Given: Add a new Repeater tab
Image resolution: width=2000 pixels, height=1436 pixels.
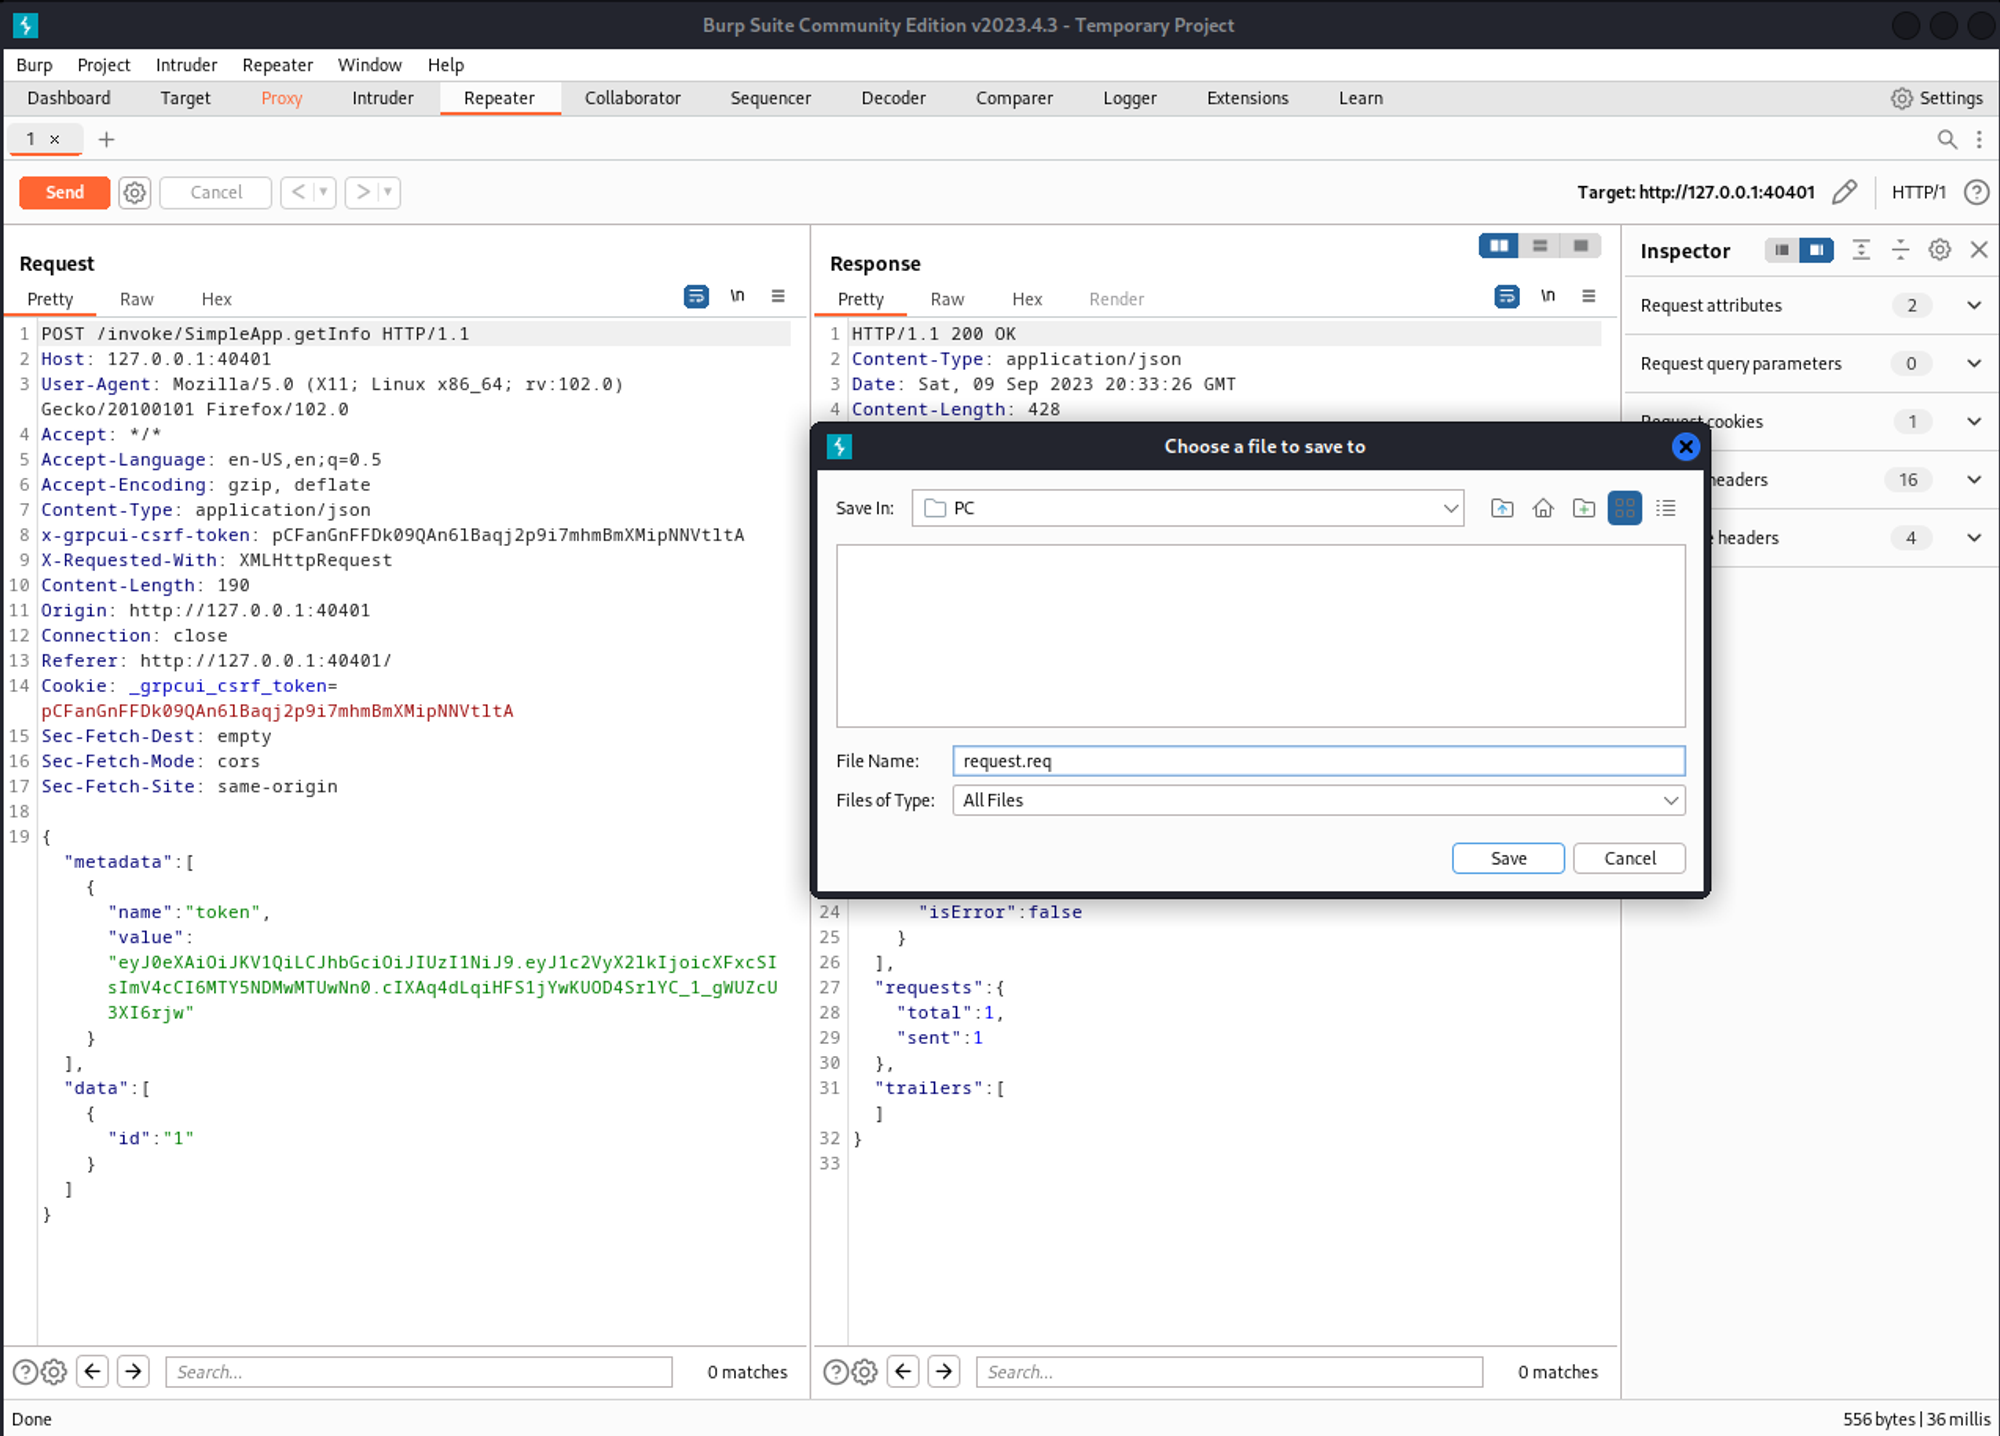Looking at the screenshot, I should [107, 140].
